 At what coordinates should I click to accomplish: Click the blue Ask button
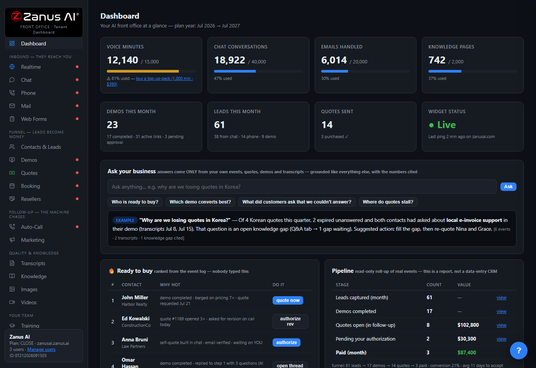508,187
